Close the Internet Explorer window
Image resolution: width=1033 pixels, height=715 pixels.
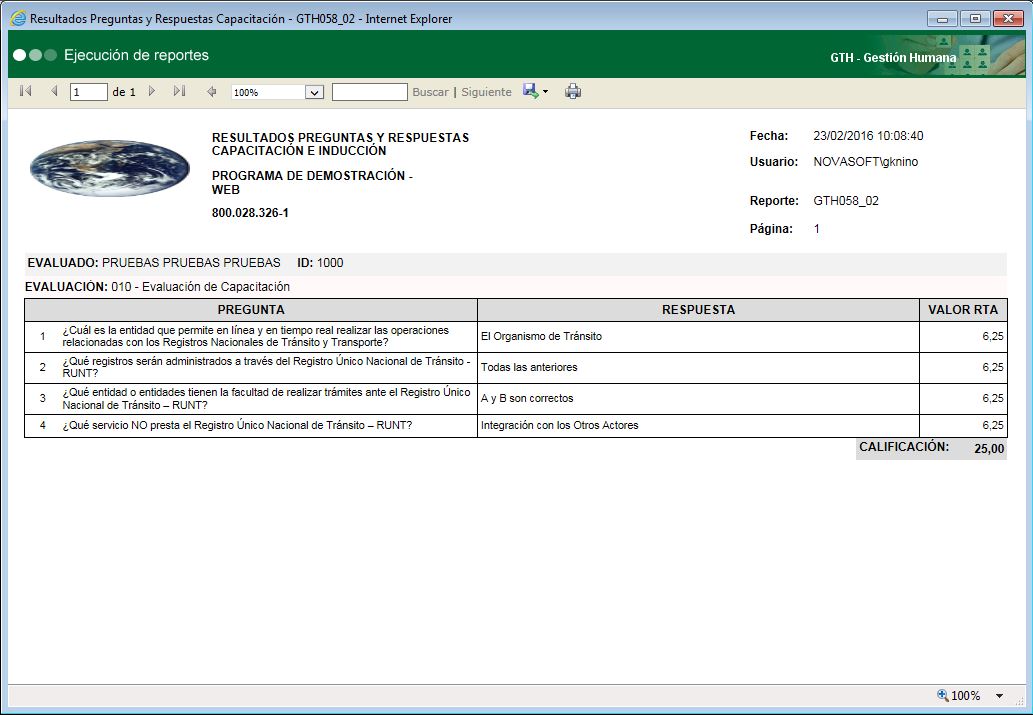[1008, 18]
